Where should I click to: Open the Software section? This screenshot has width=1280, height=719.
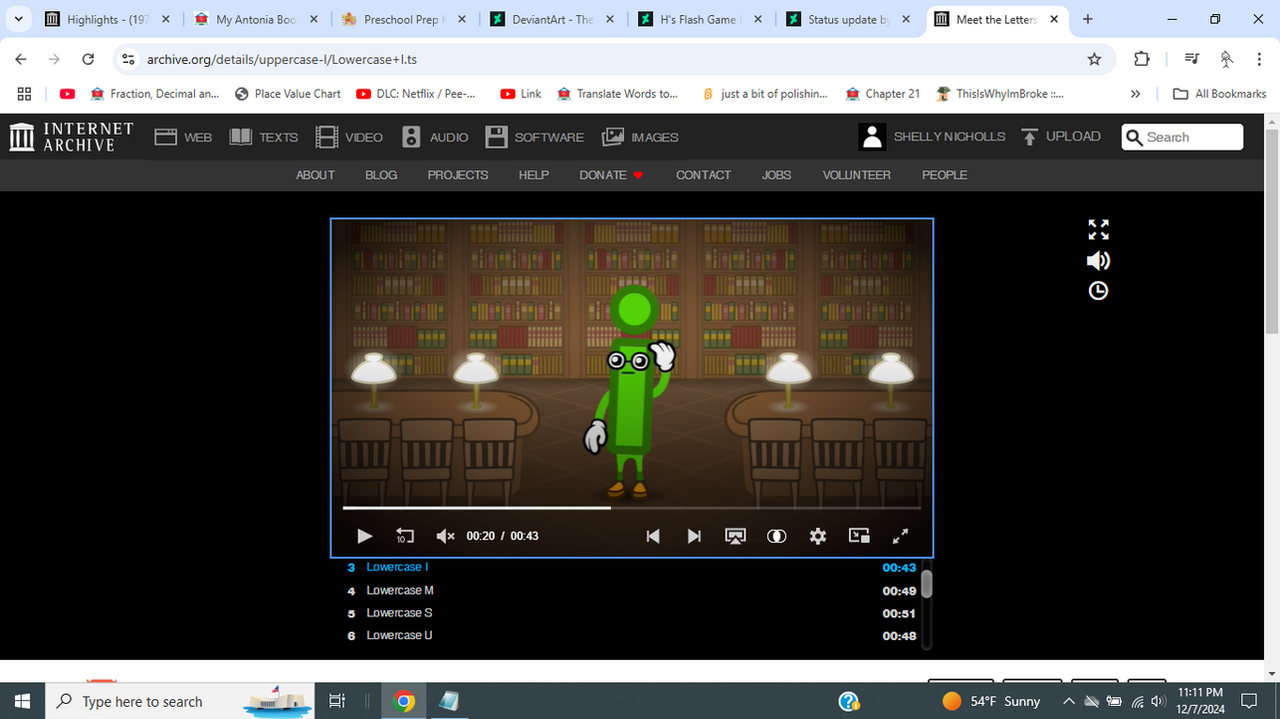point(535,137)
